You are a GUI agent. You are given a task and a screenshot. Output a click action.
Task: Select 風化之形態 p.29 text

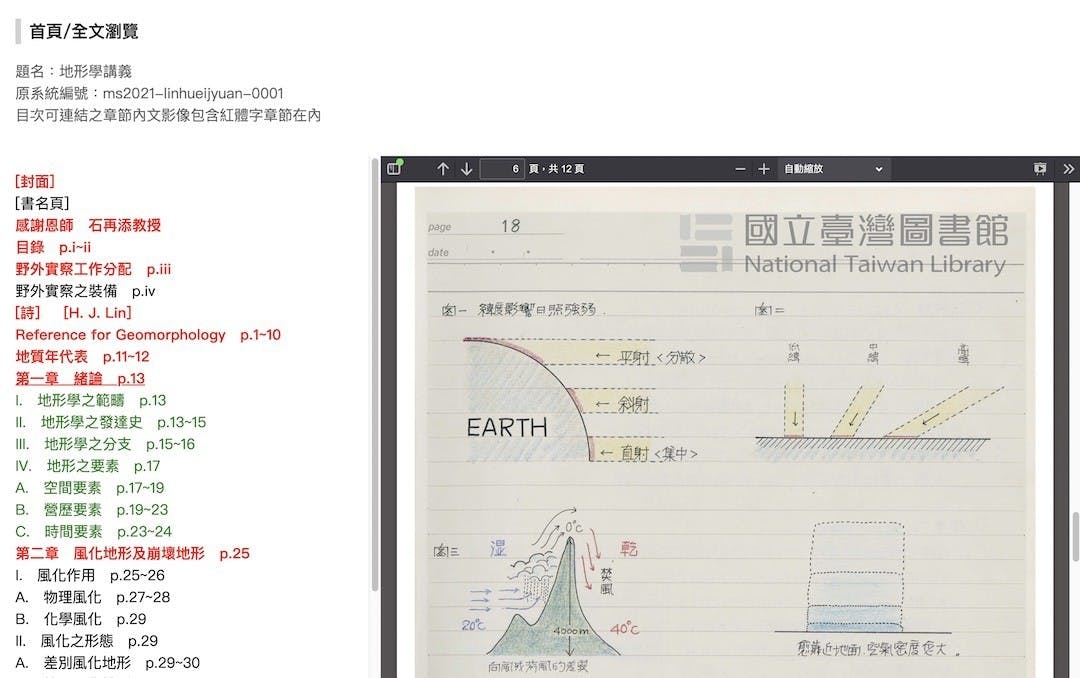pyautogui.click(x=86, y=641)
